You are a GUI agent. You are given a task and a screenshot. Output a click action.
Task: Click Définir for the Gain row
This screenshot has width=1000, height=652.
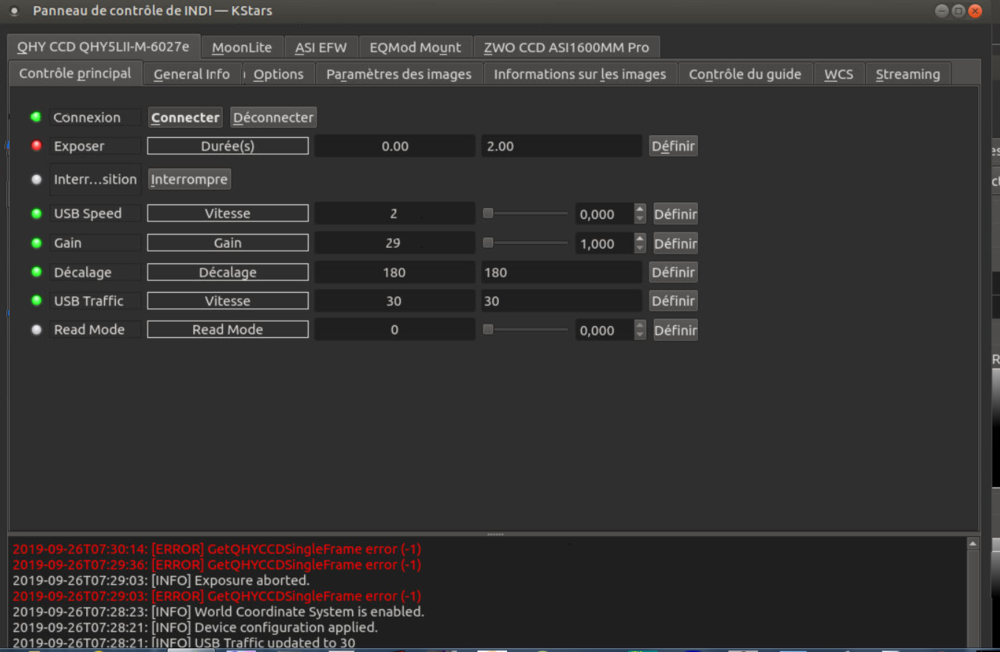coord(675,244)
